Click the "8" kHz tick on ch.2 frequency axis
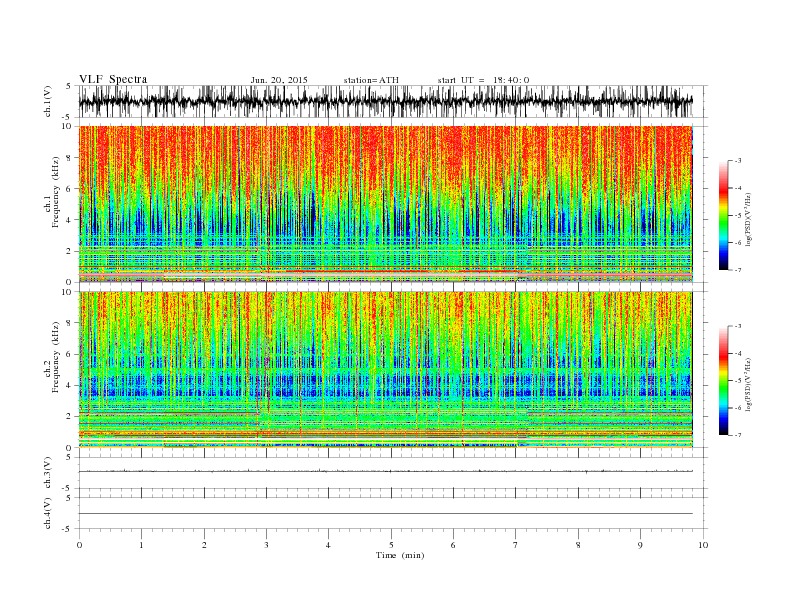Image resolution: width=792 pixels, height=612 pixels. [x=70, y=323]
